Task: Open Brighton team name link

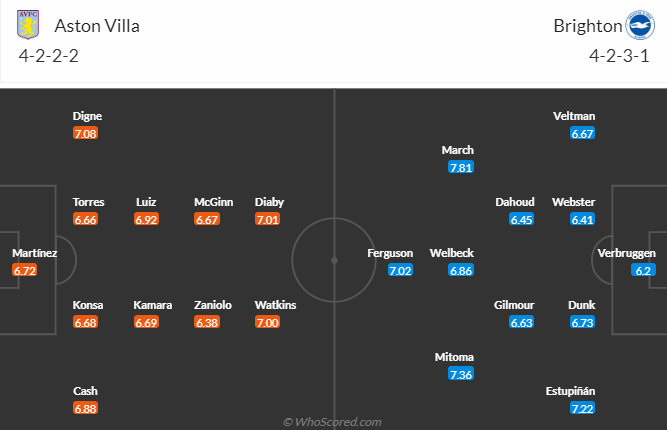Action: click(588, 26)
